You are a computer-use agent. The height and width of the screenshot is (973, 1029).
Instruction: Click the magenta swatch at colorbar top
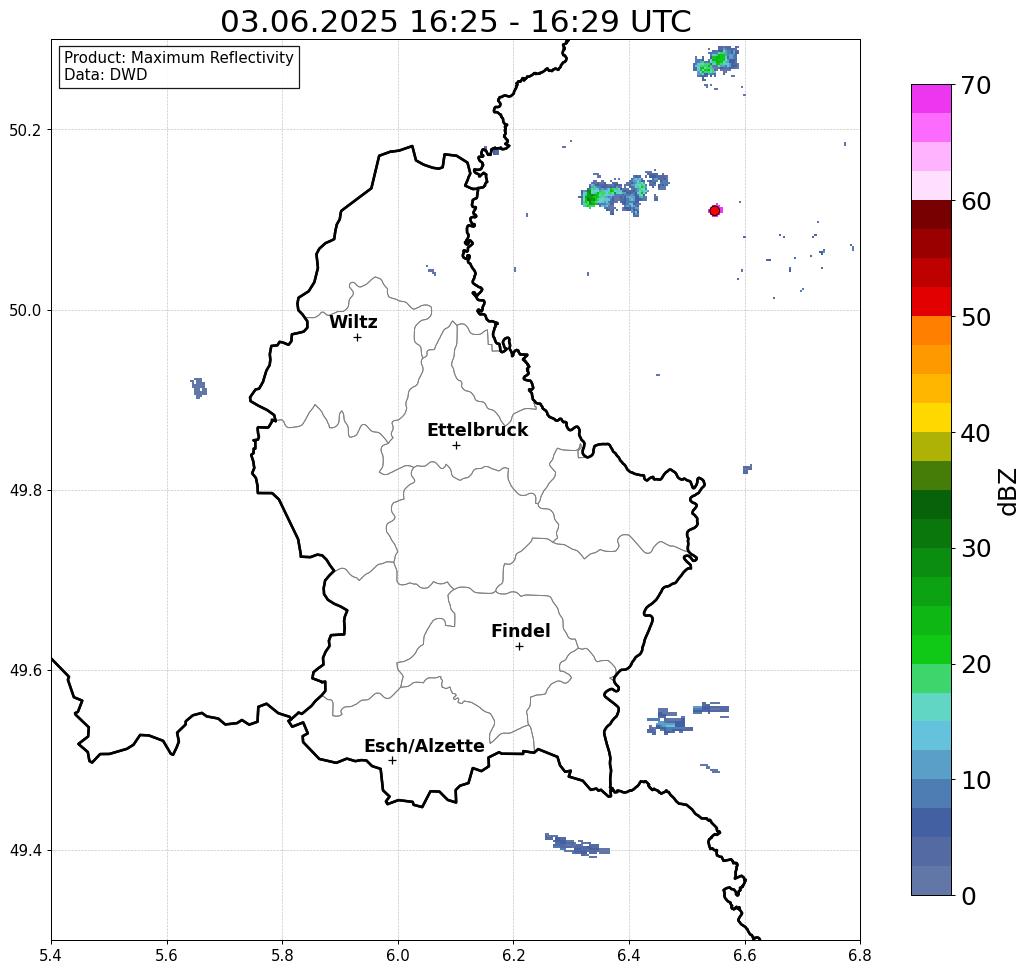tap(931, 99)
